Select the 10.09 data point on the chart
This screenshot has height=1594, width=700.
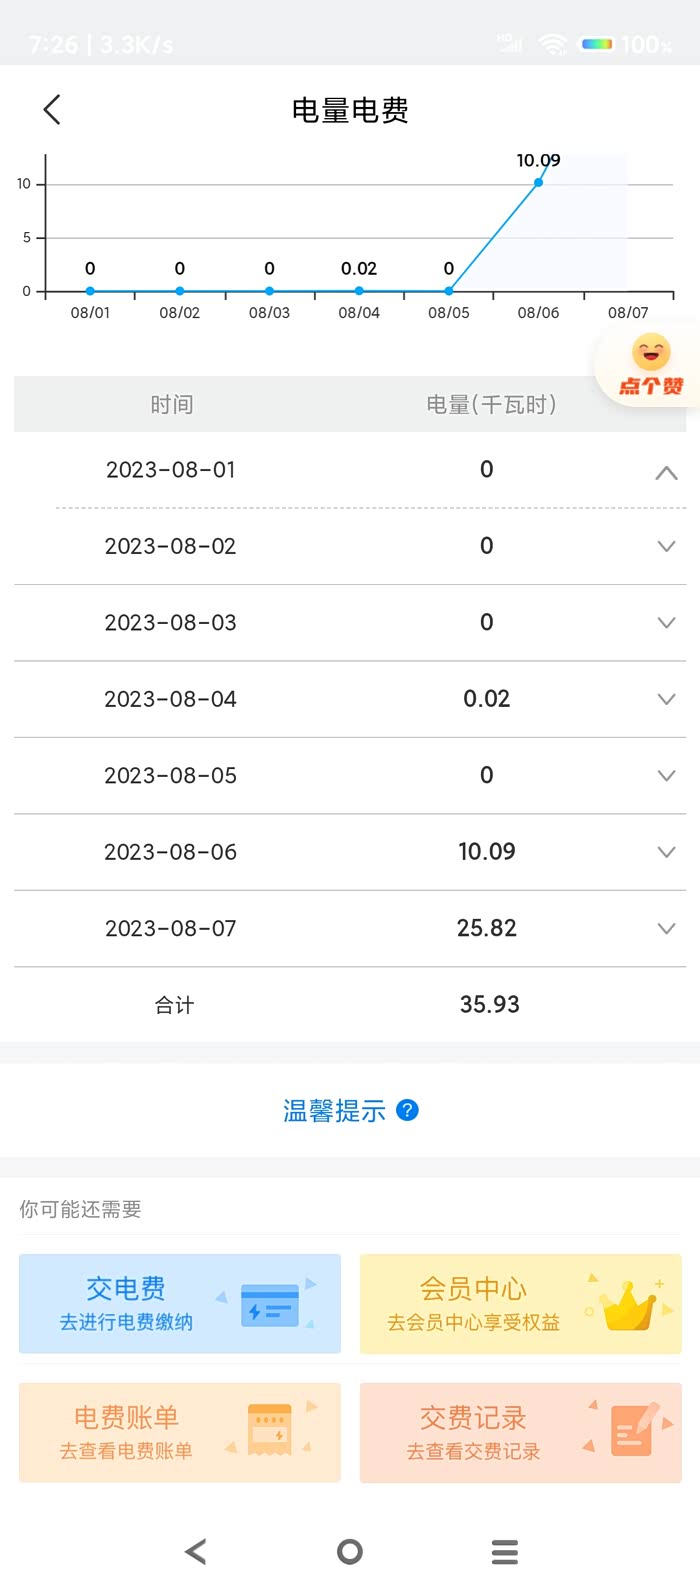538,182
